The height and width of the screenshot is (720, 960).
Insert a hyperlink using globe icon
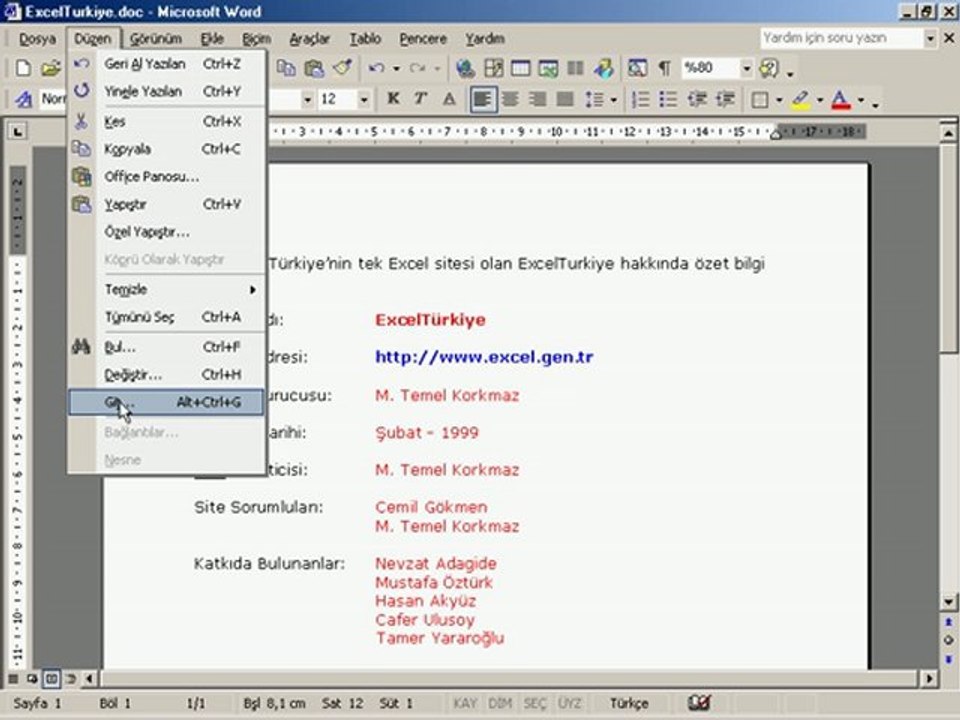465,68
